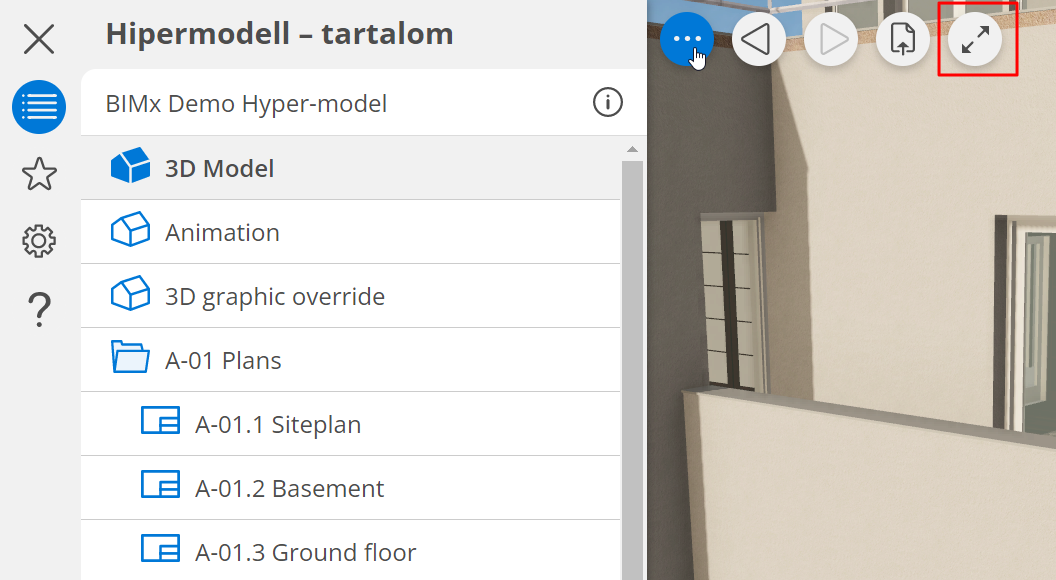Screen dimensions: 1056x580
Task: Open the help question mark icon
Action: tap(39, 309)
